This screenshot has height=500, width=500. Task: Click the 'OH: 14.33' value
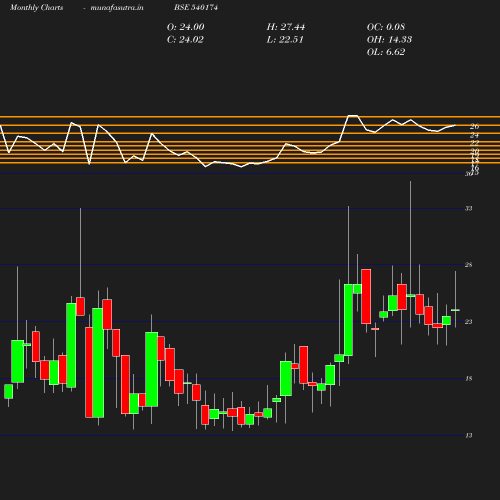[x=389, y=40]
